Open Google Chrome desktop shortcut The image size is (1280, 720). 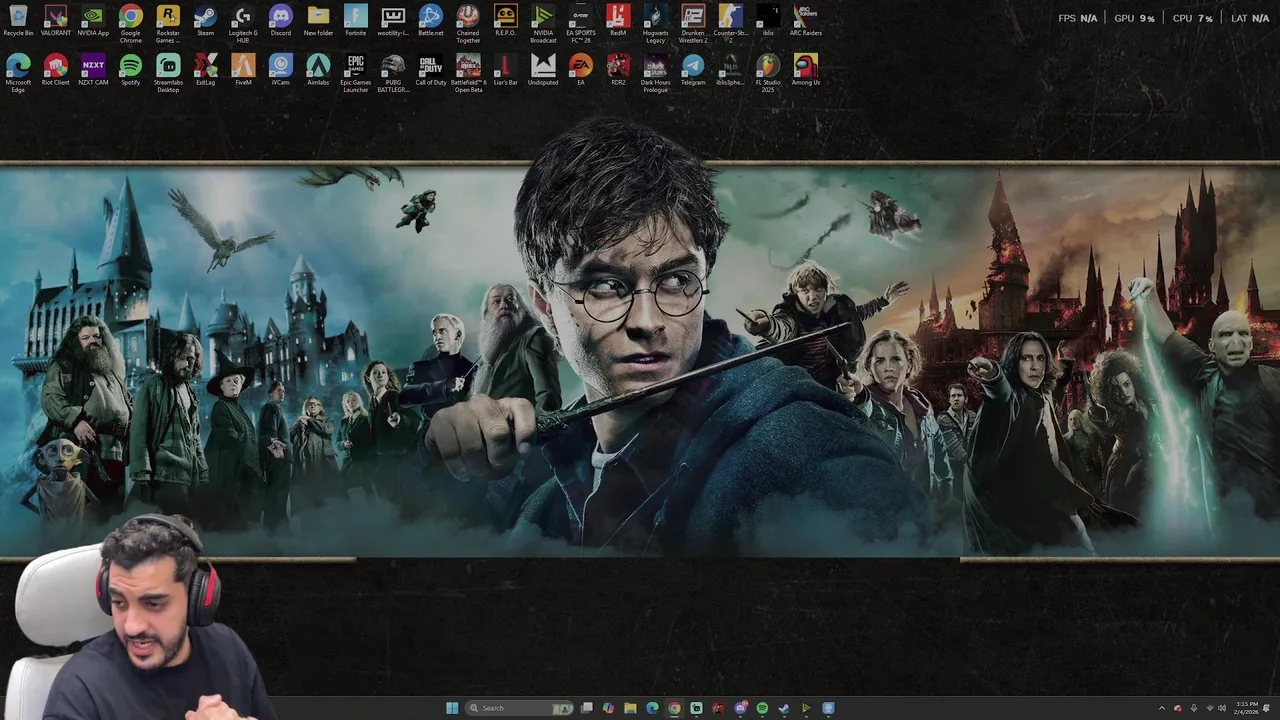click(x=131, y=24)
